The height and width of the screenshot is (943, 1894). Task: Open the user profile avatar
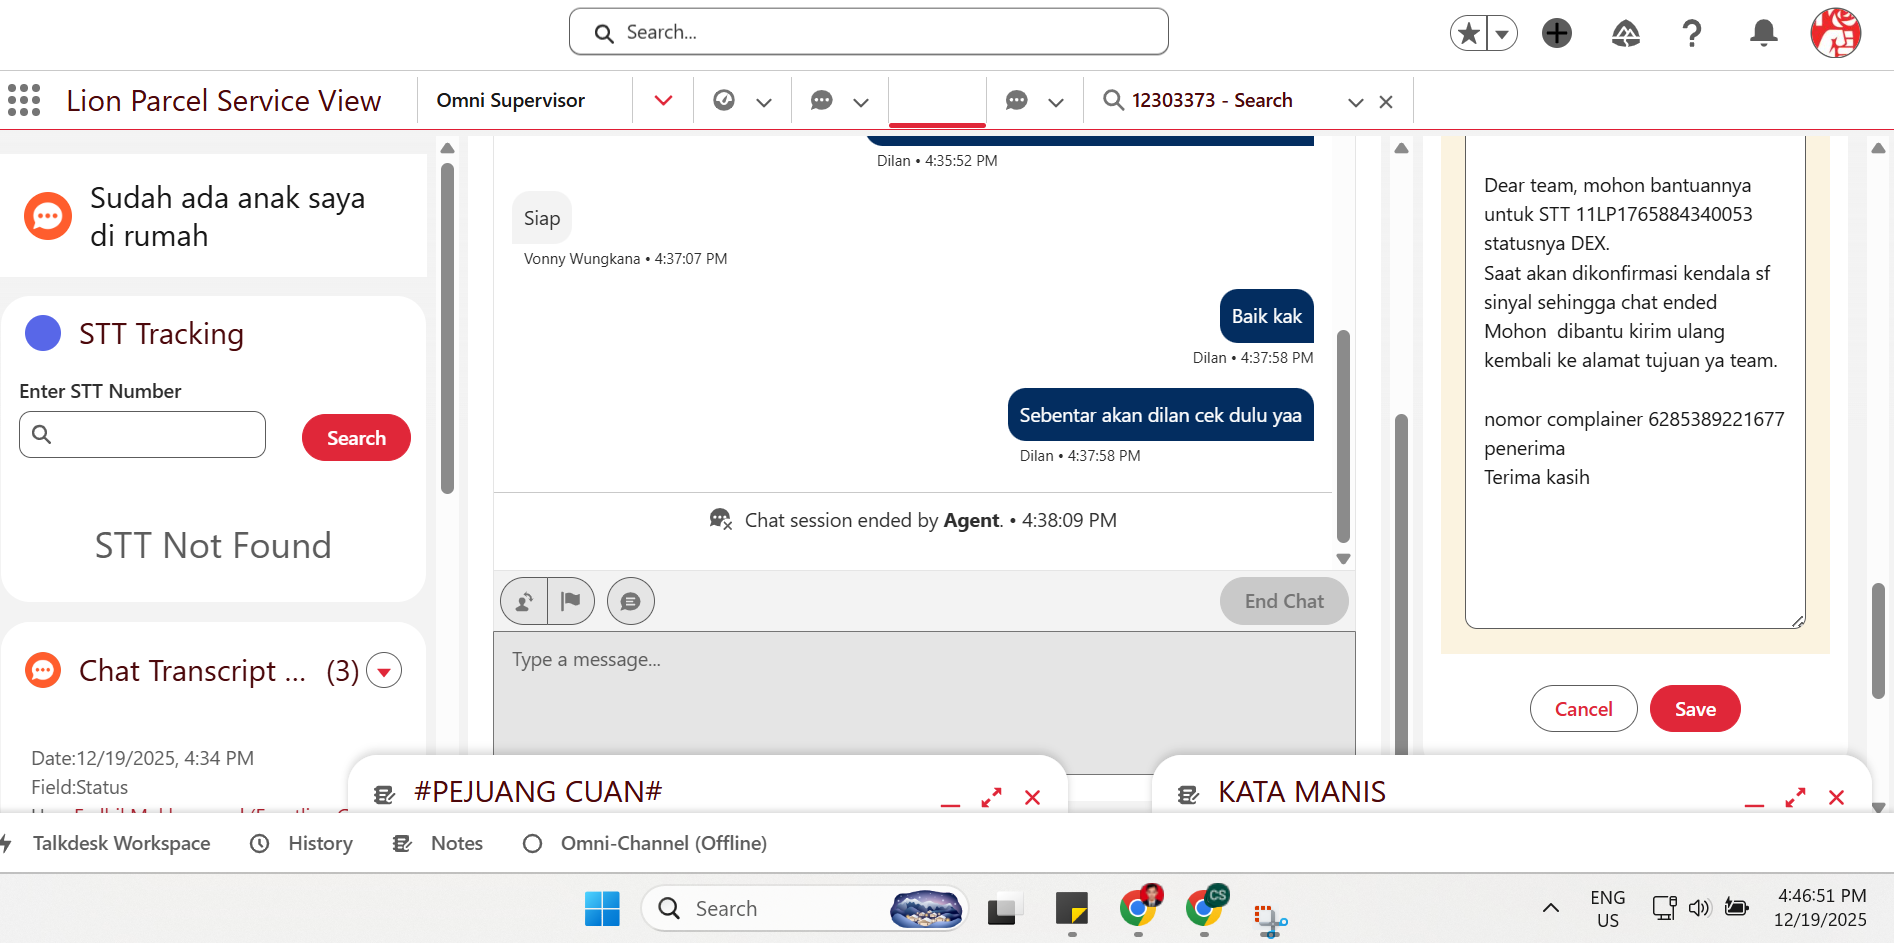pos(1836,33)
